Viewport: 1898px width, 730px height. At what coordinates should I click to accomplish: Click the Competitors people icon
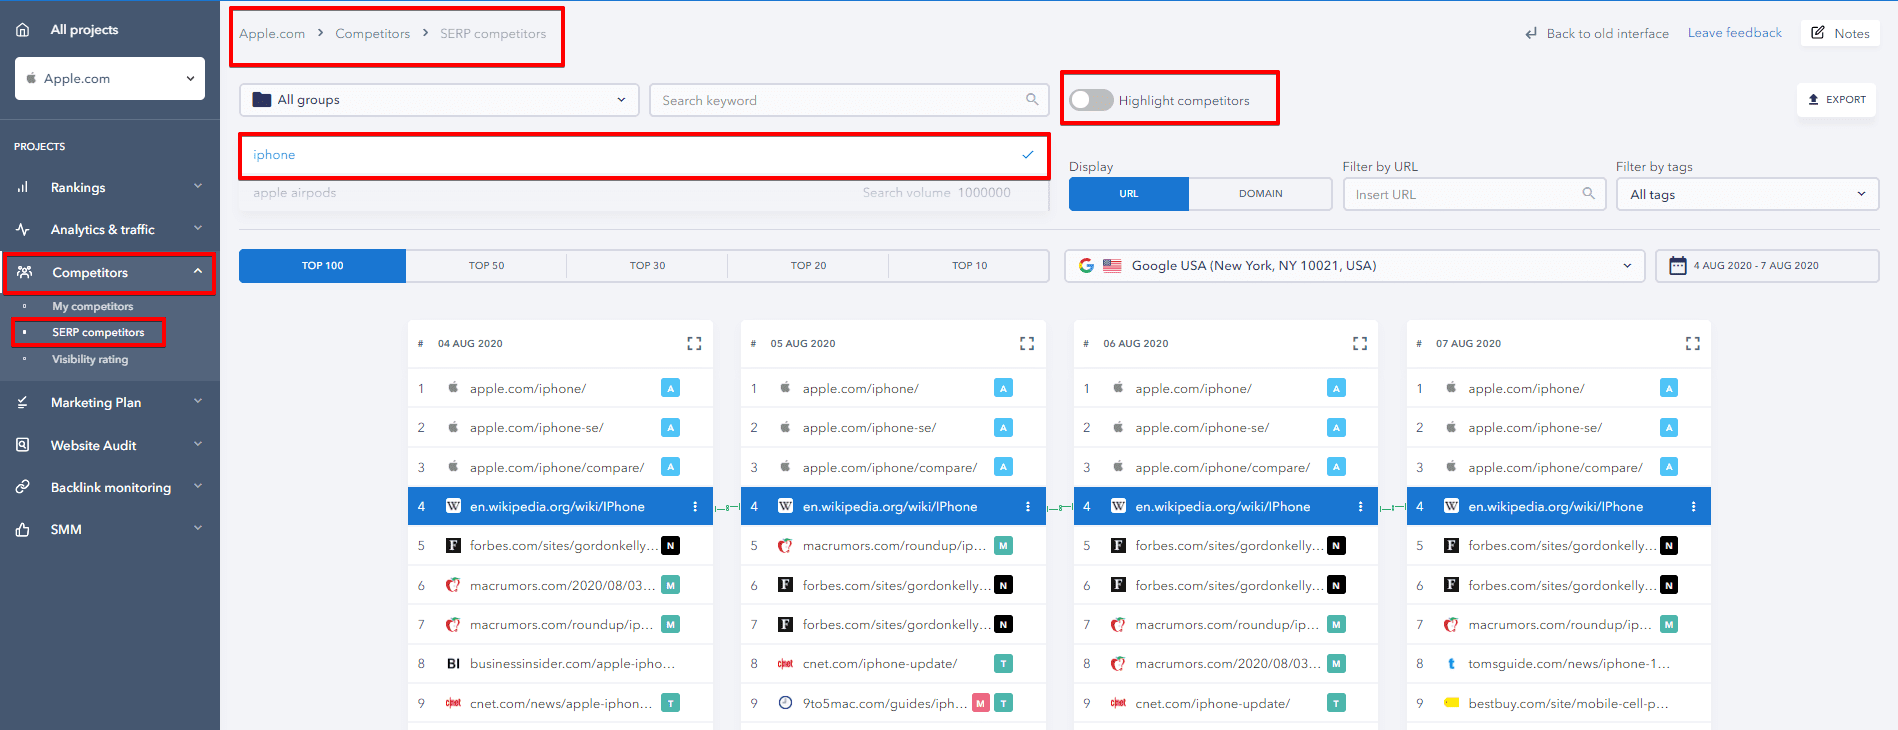25,272
